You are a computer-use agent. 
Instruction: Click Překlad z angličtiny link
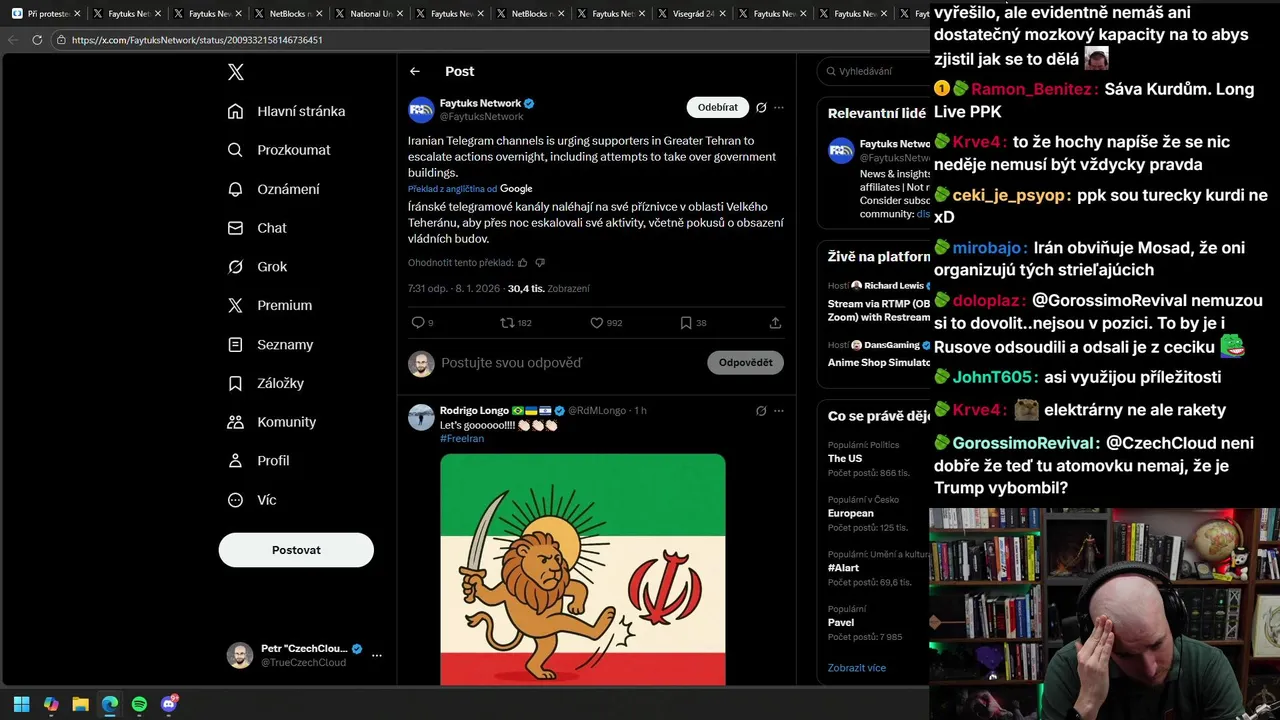point(452,189)
